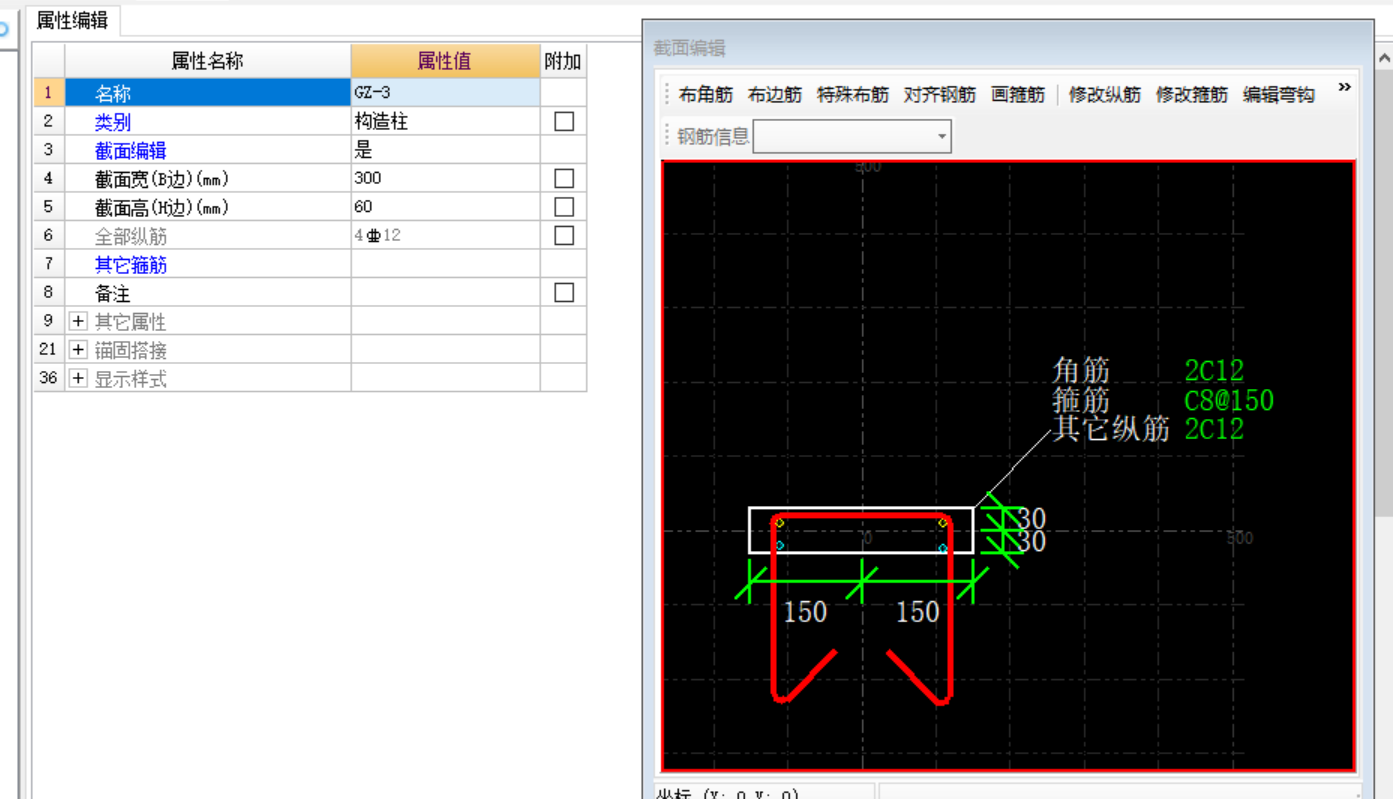Viewport: 1393px width, 799px height.
Task: Edit the section width value 300
Action: 445,178
